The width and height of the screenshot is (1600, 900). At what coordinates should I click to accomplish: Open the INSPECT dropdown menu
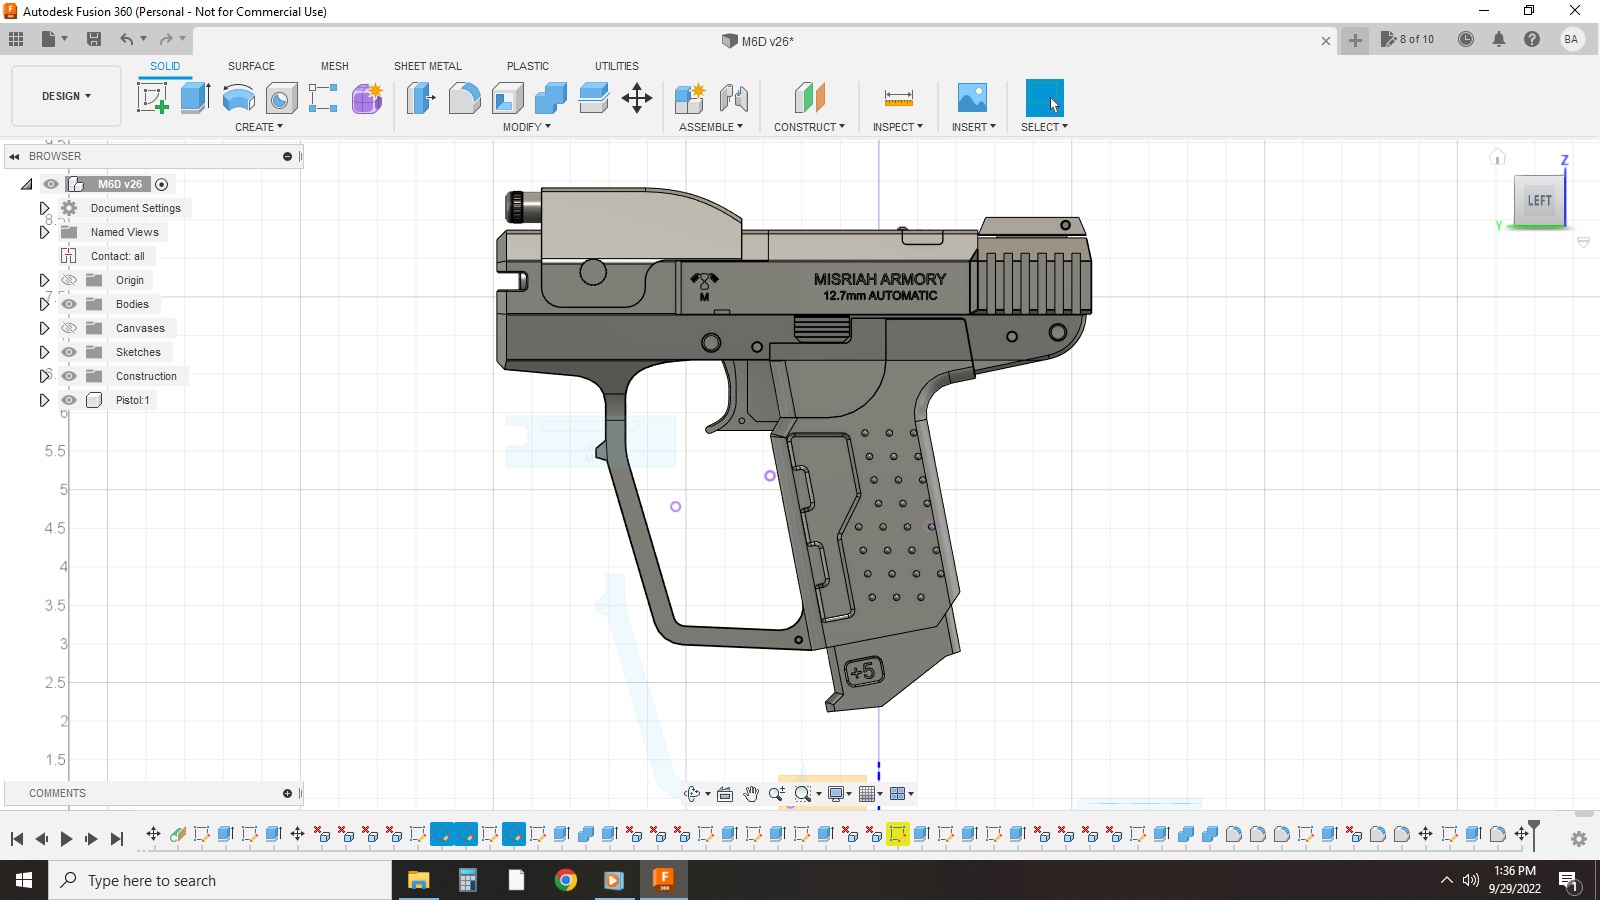pyautogui.click(x=898, y=127)
